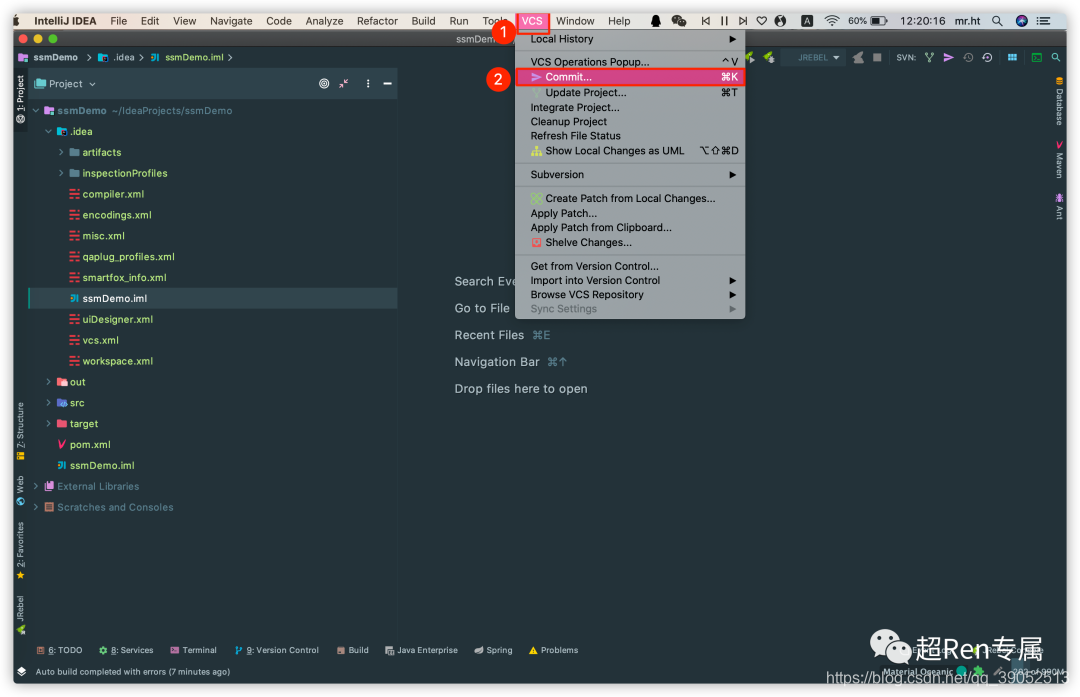This screenshot has width=1080, height=697.
Task: Collapse ssmDemo root project node
Action: 36,110
